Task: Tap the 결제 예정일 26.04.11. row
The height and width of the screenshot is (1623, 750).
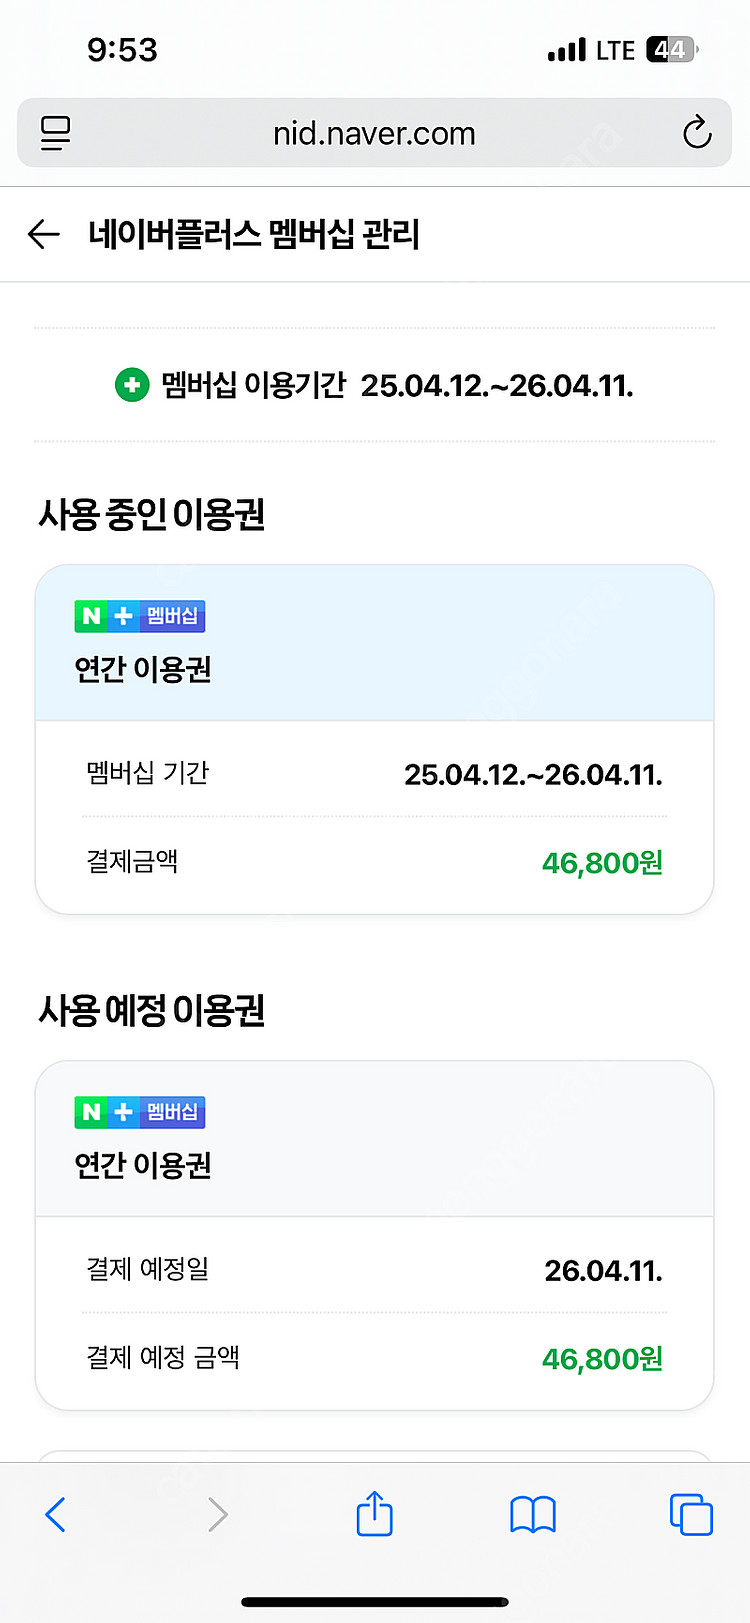Action: (374, 1270)
